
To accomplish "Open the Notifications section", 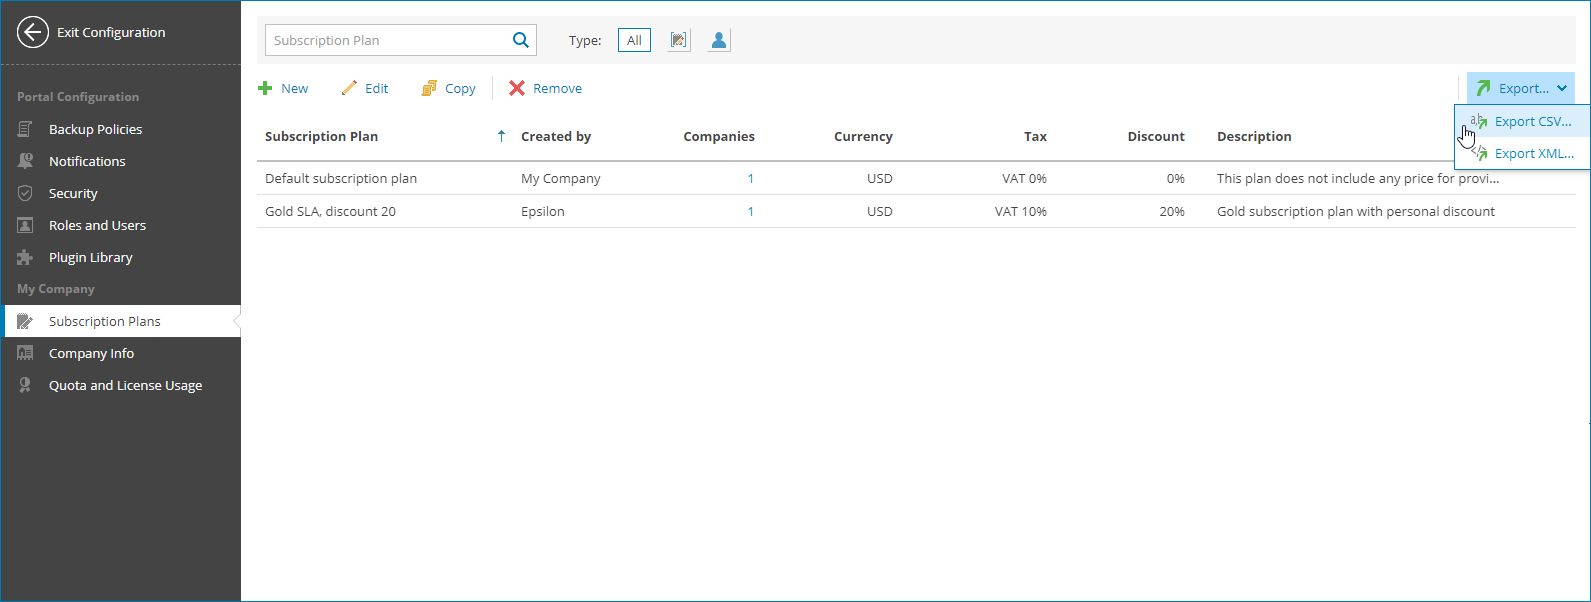I will 87,161.
